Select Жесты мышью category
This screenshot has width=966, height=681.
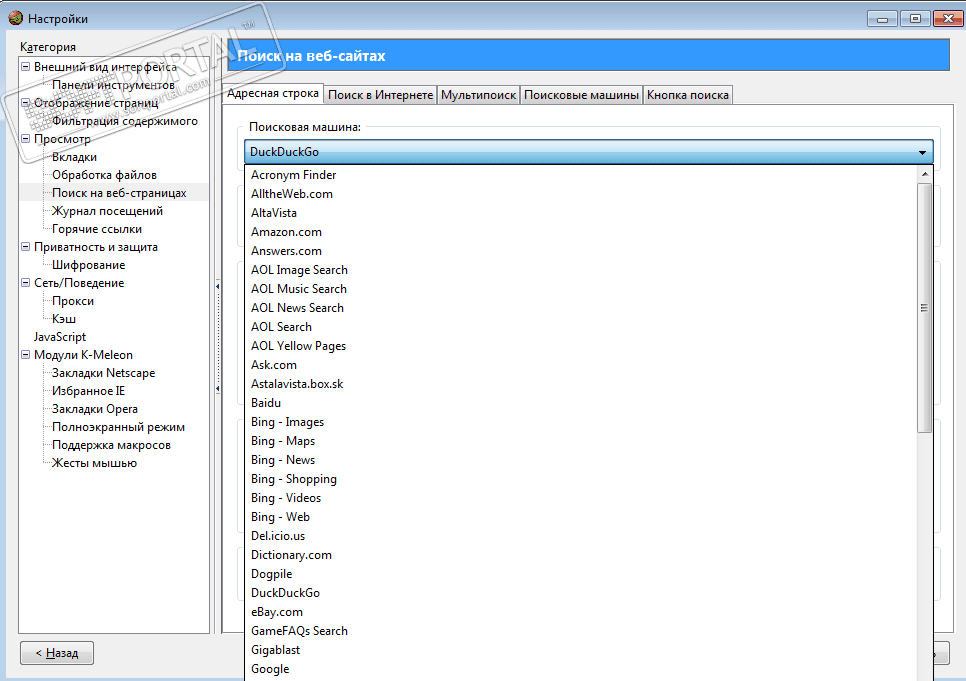point(94,463)
